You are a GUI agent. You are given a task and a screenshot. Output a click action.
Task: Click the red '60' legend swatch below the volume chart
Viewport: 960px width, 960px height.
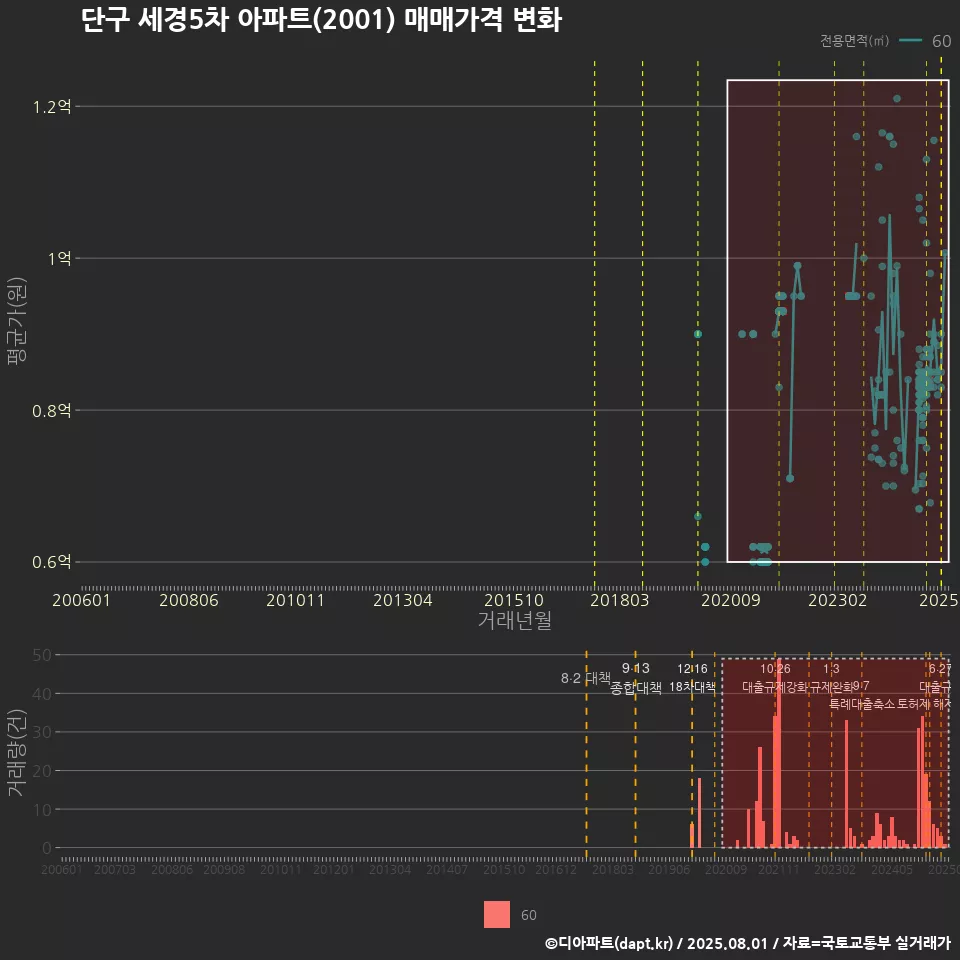pyautogui.click(x=497, y=914)
